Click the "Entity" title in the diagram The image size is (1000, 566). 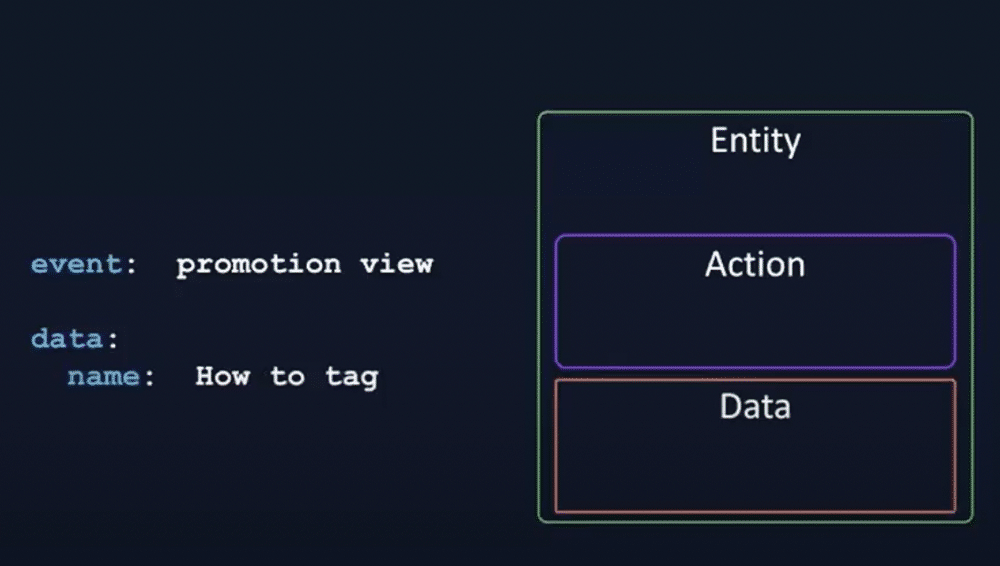pos(755,140)
